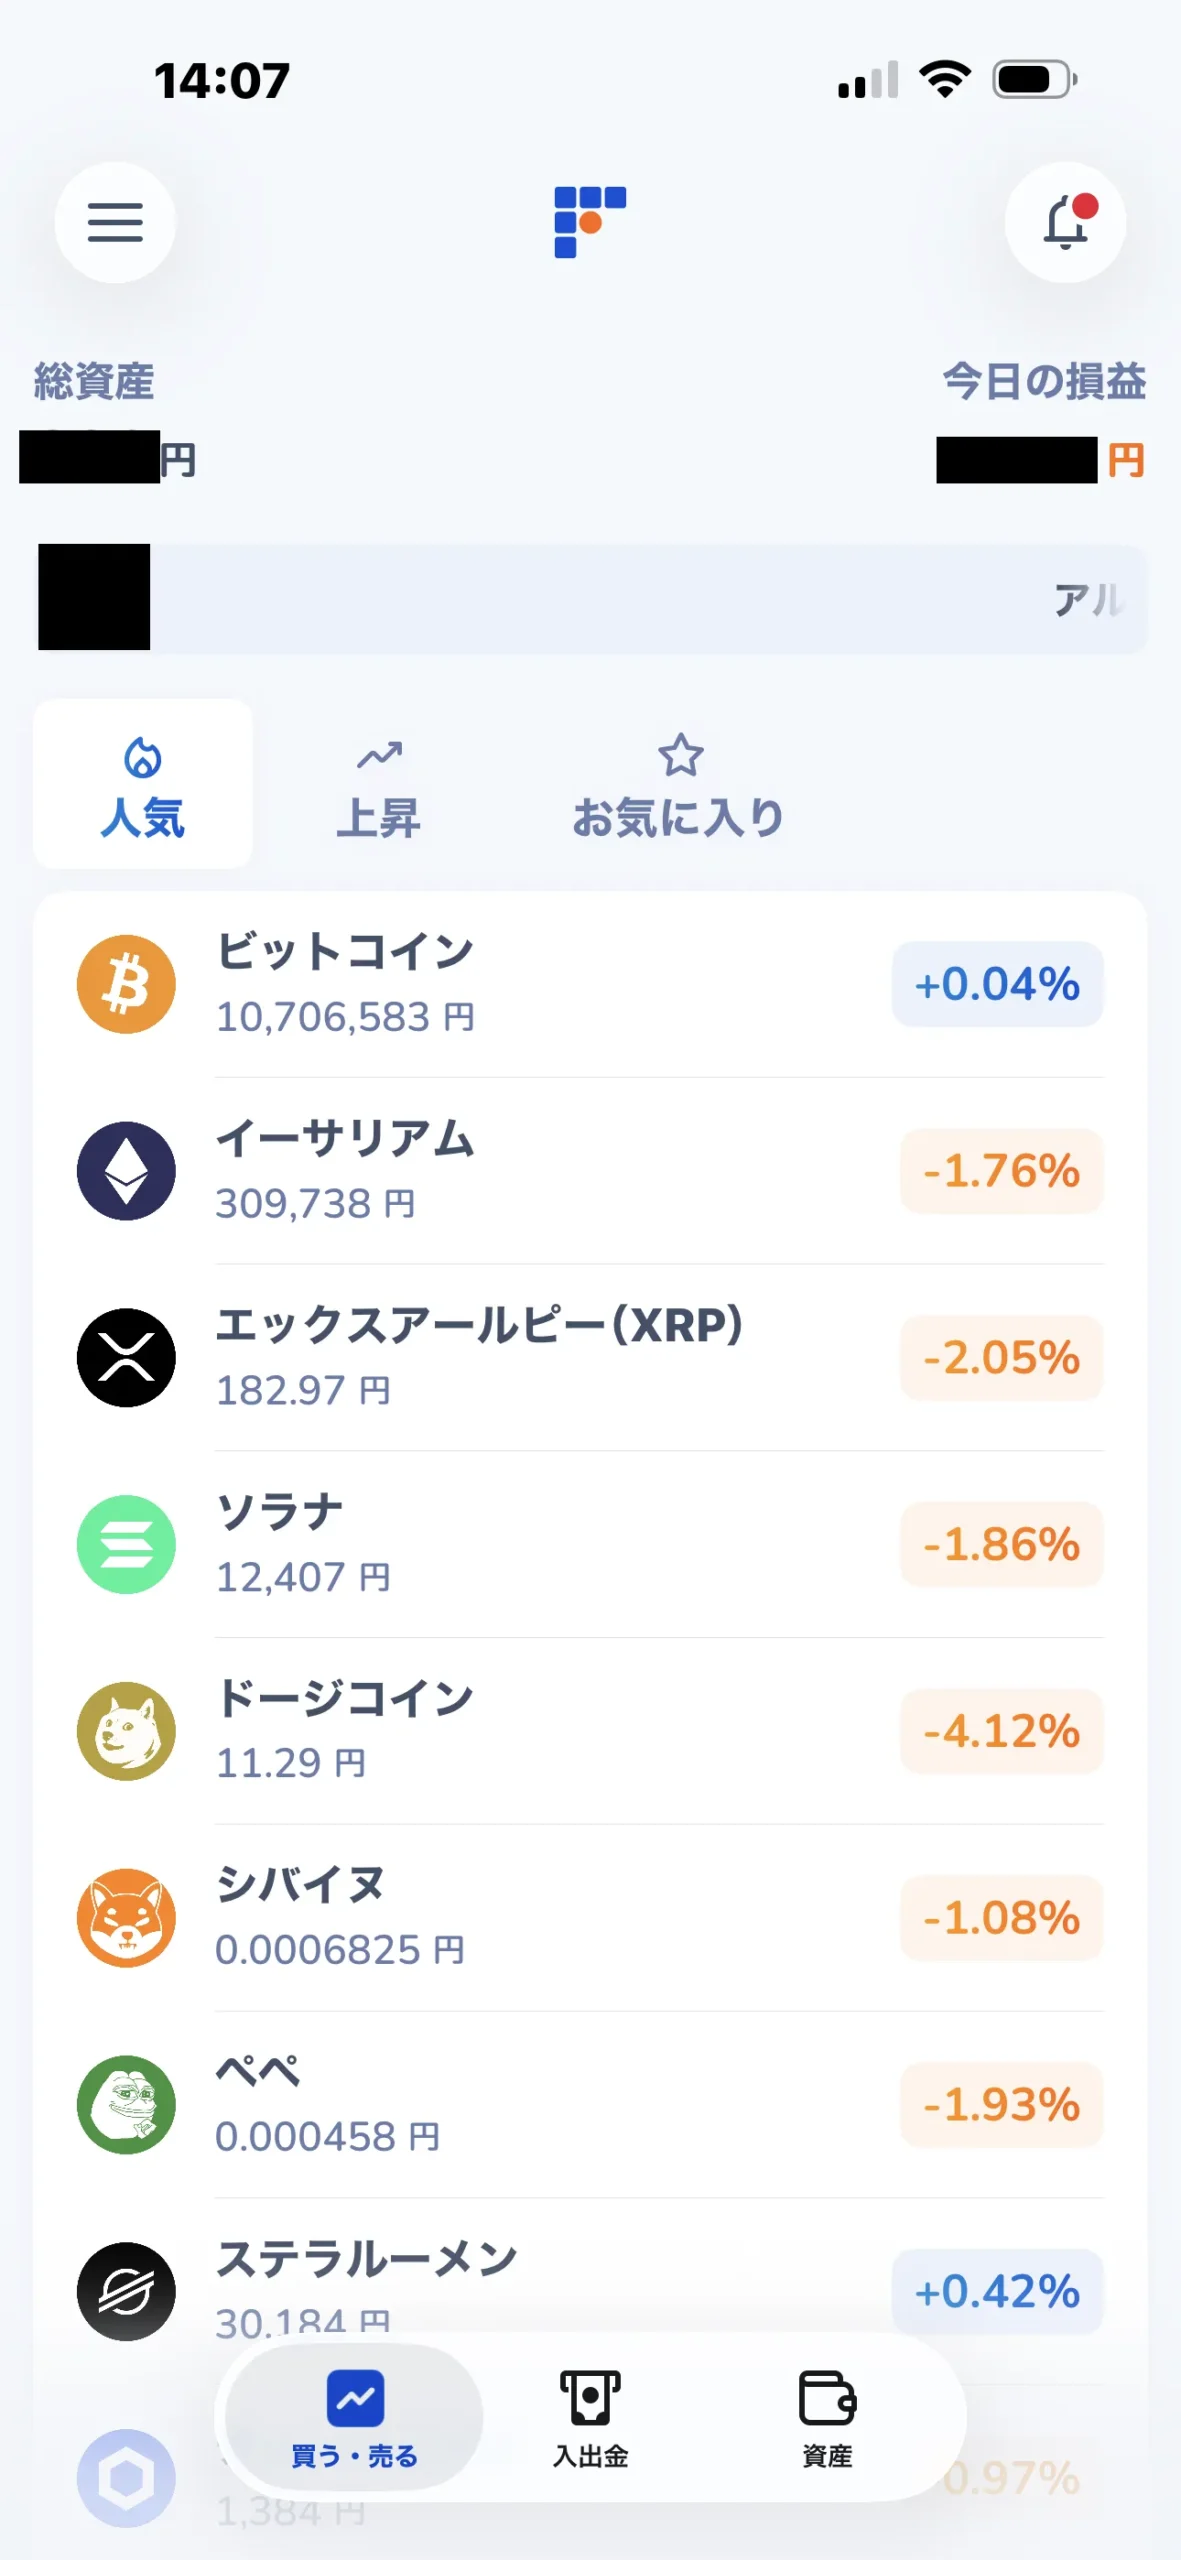Tap the Stellar Lumens icon
This screenshot has width=1181, height=2560.
[x=126, y=2292]
